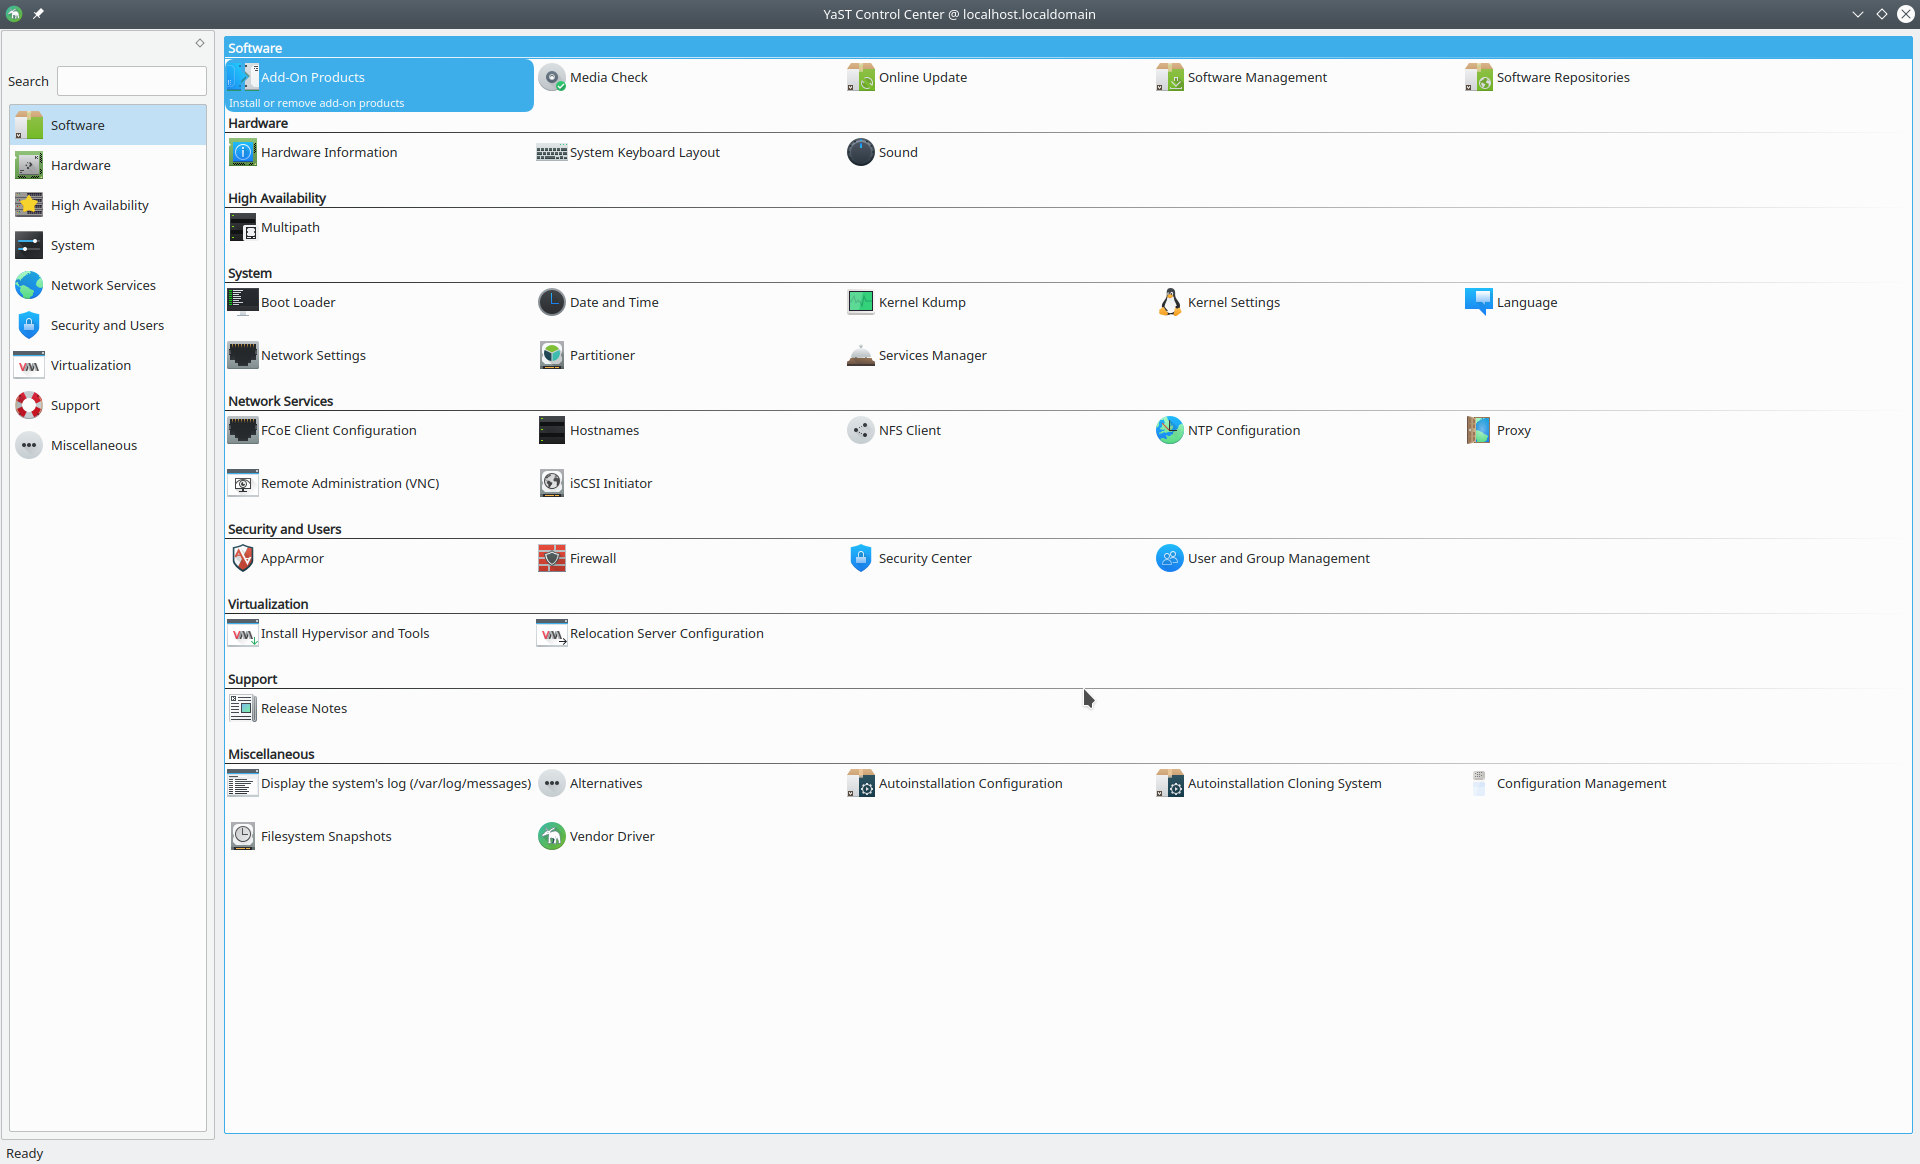Select the Network Services sidebar category

point(103,285)
